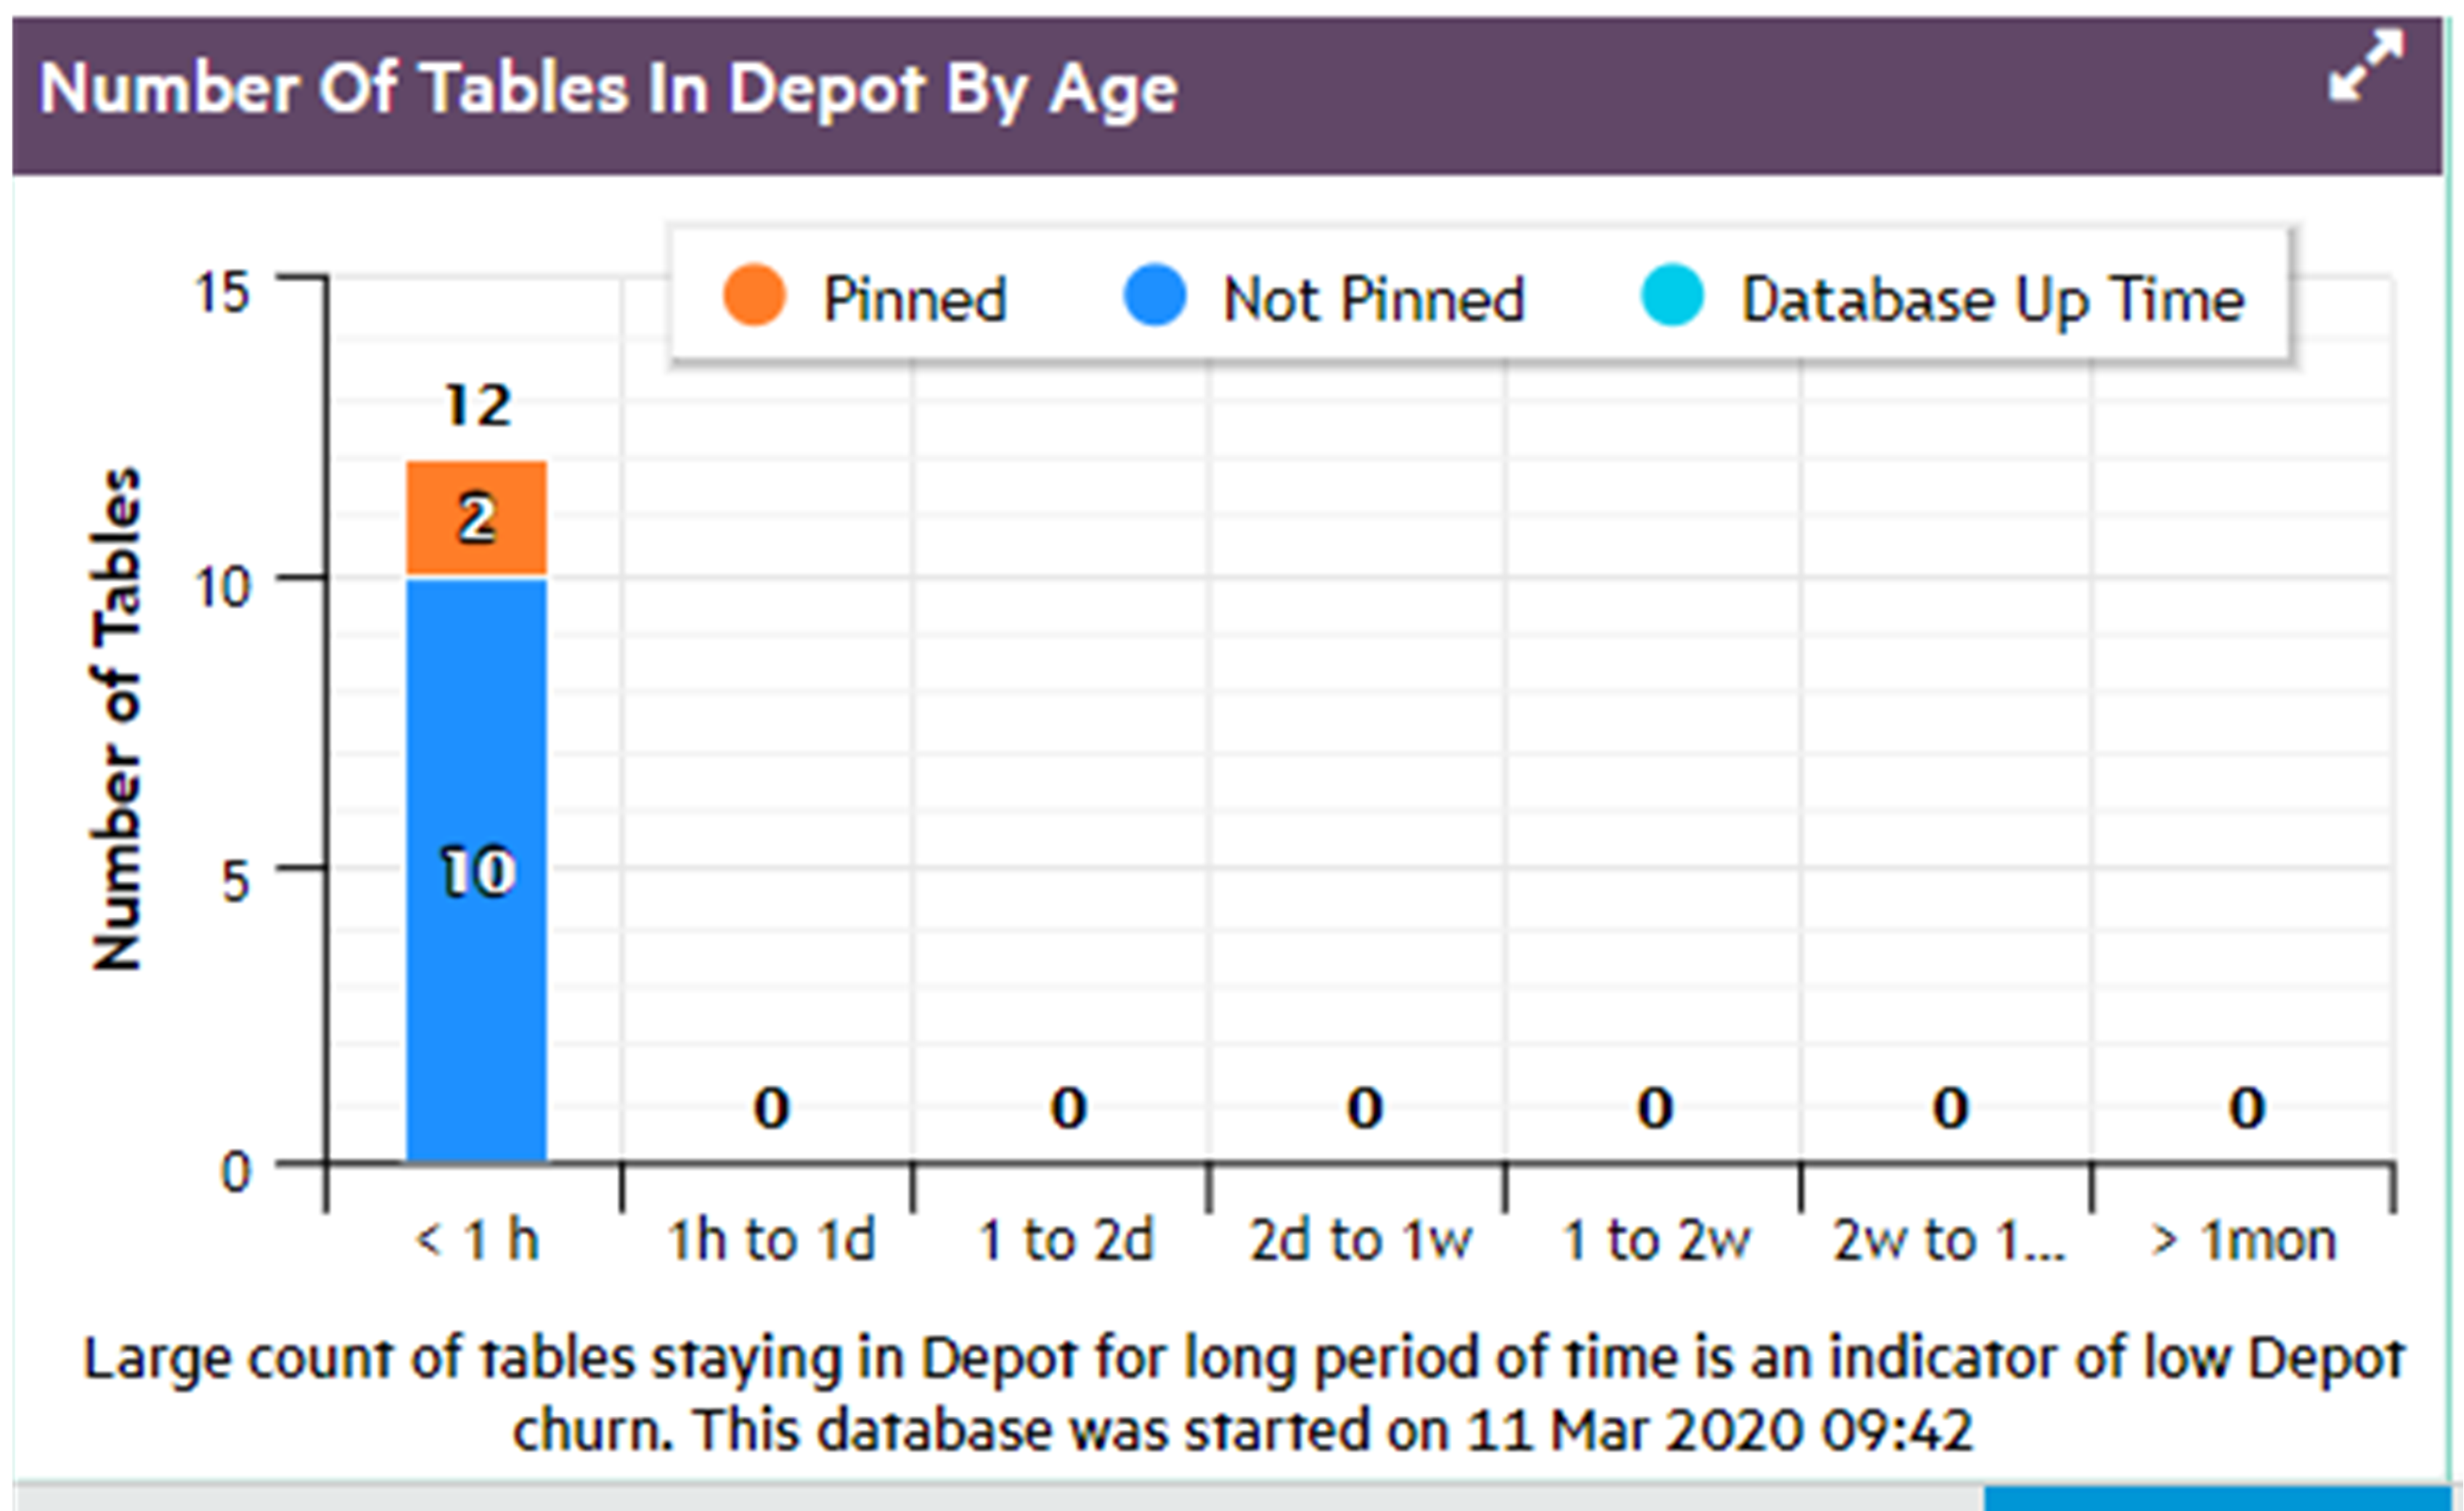
Task: Click the orange Pinned legend dot
Action: pos(754,296)
